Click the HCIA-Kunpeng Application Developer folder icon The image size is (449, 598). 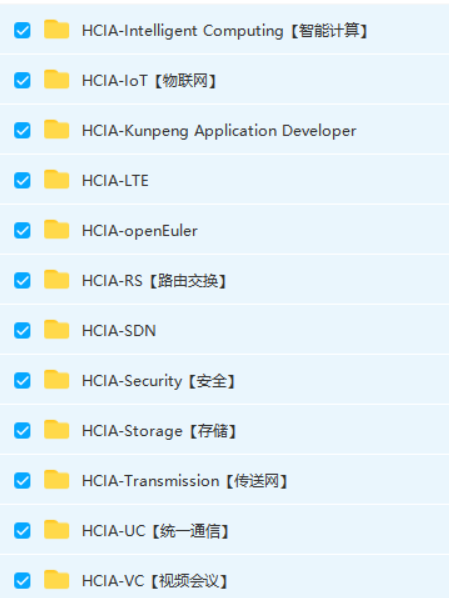pos(56,130)
